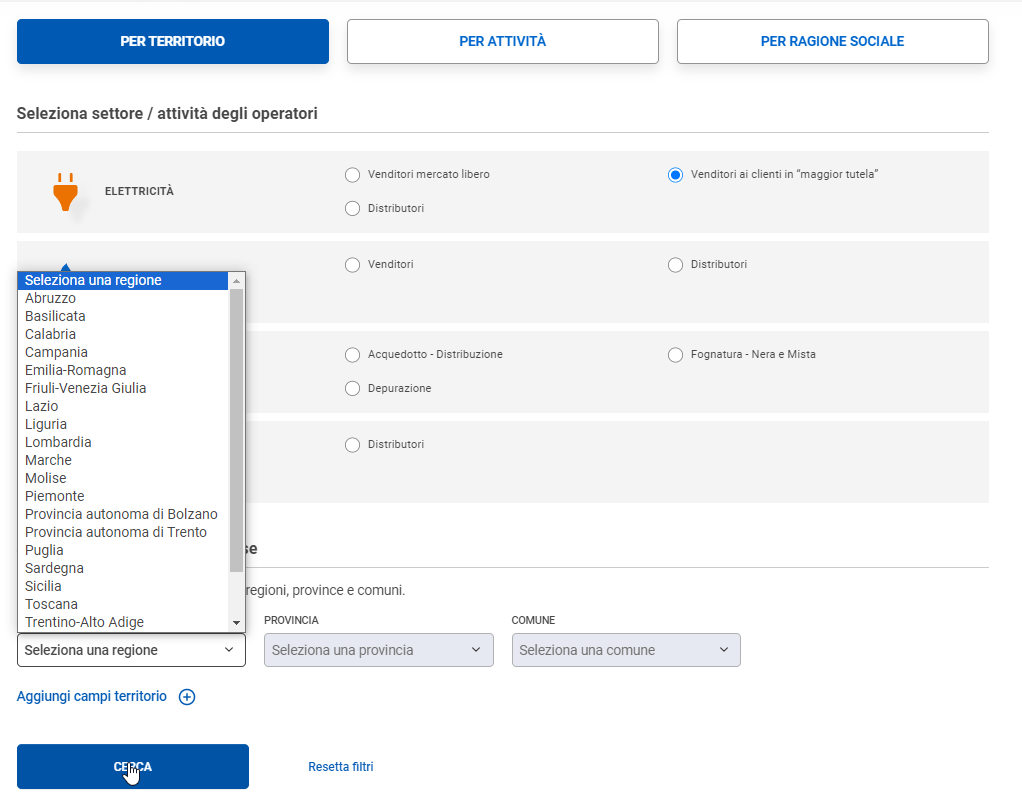
Task: Select Toscana from the region list
Action: pos(51,604)
